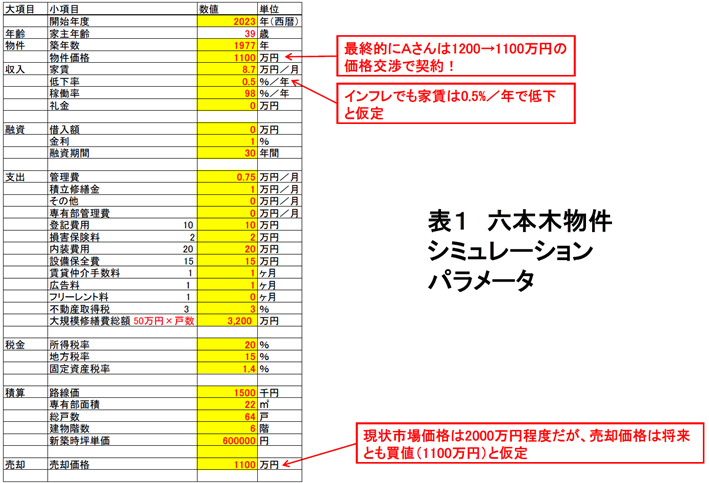
Task: Select the 路線価 value cell showing 1500
Action: tap(228, 393)
